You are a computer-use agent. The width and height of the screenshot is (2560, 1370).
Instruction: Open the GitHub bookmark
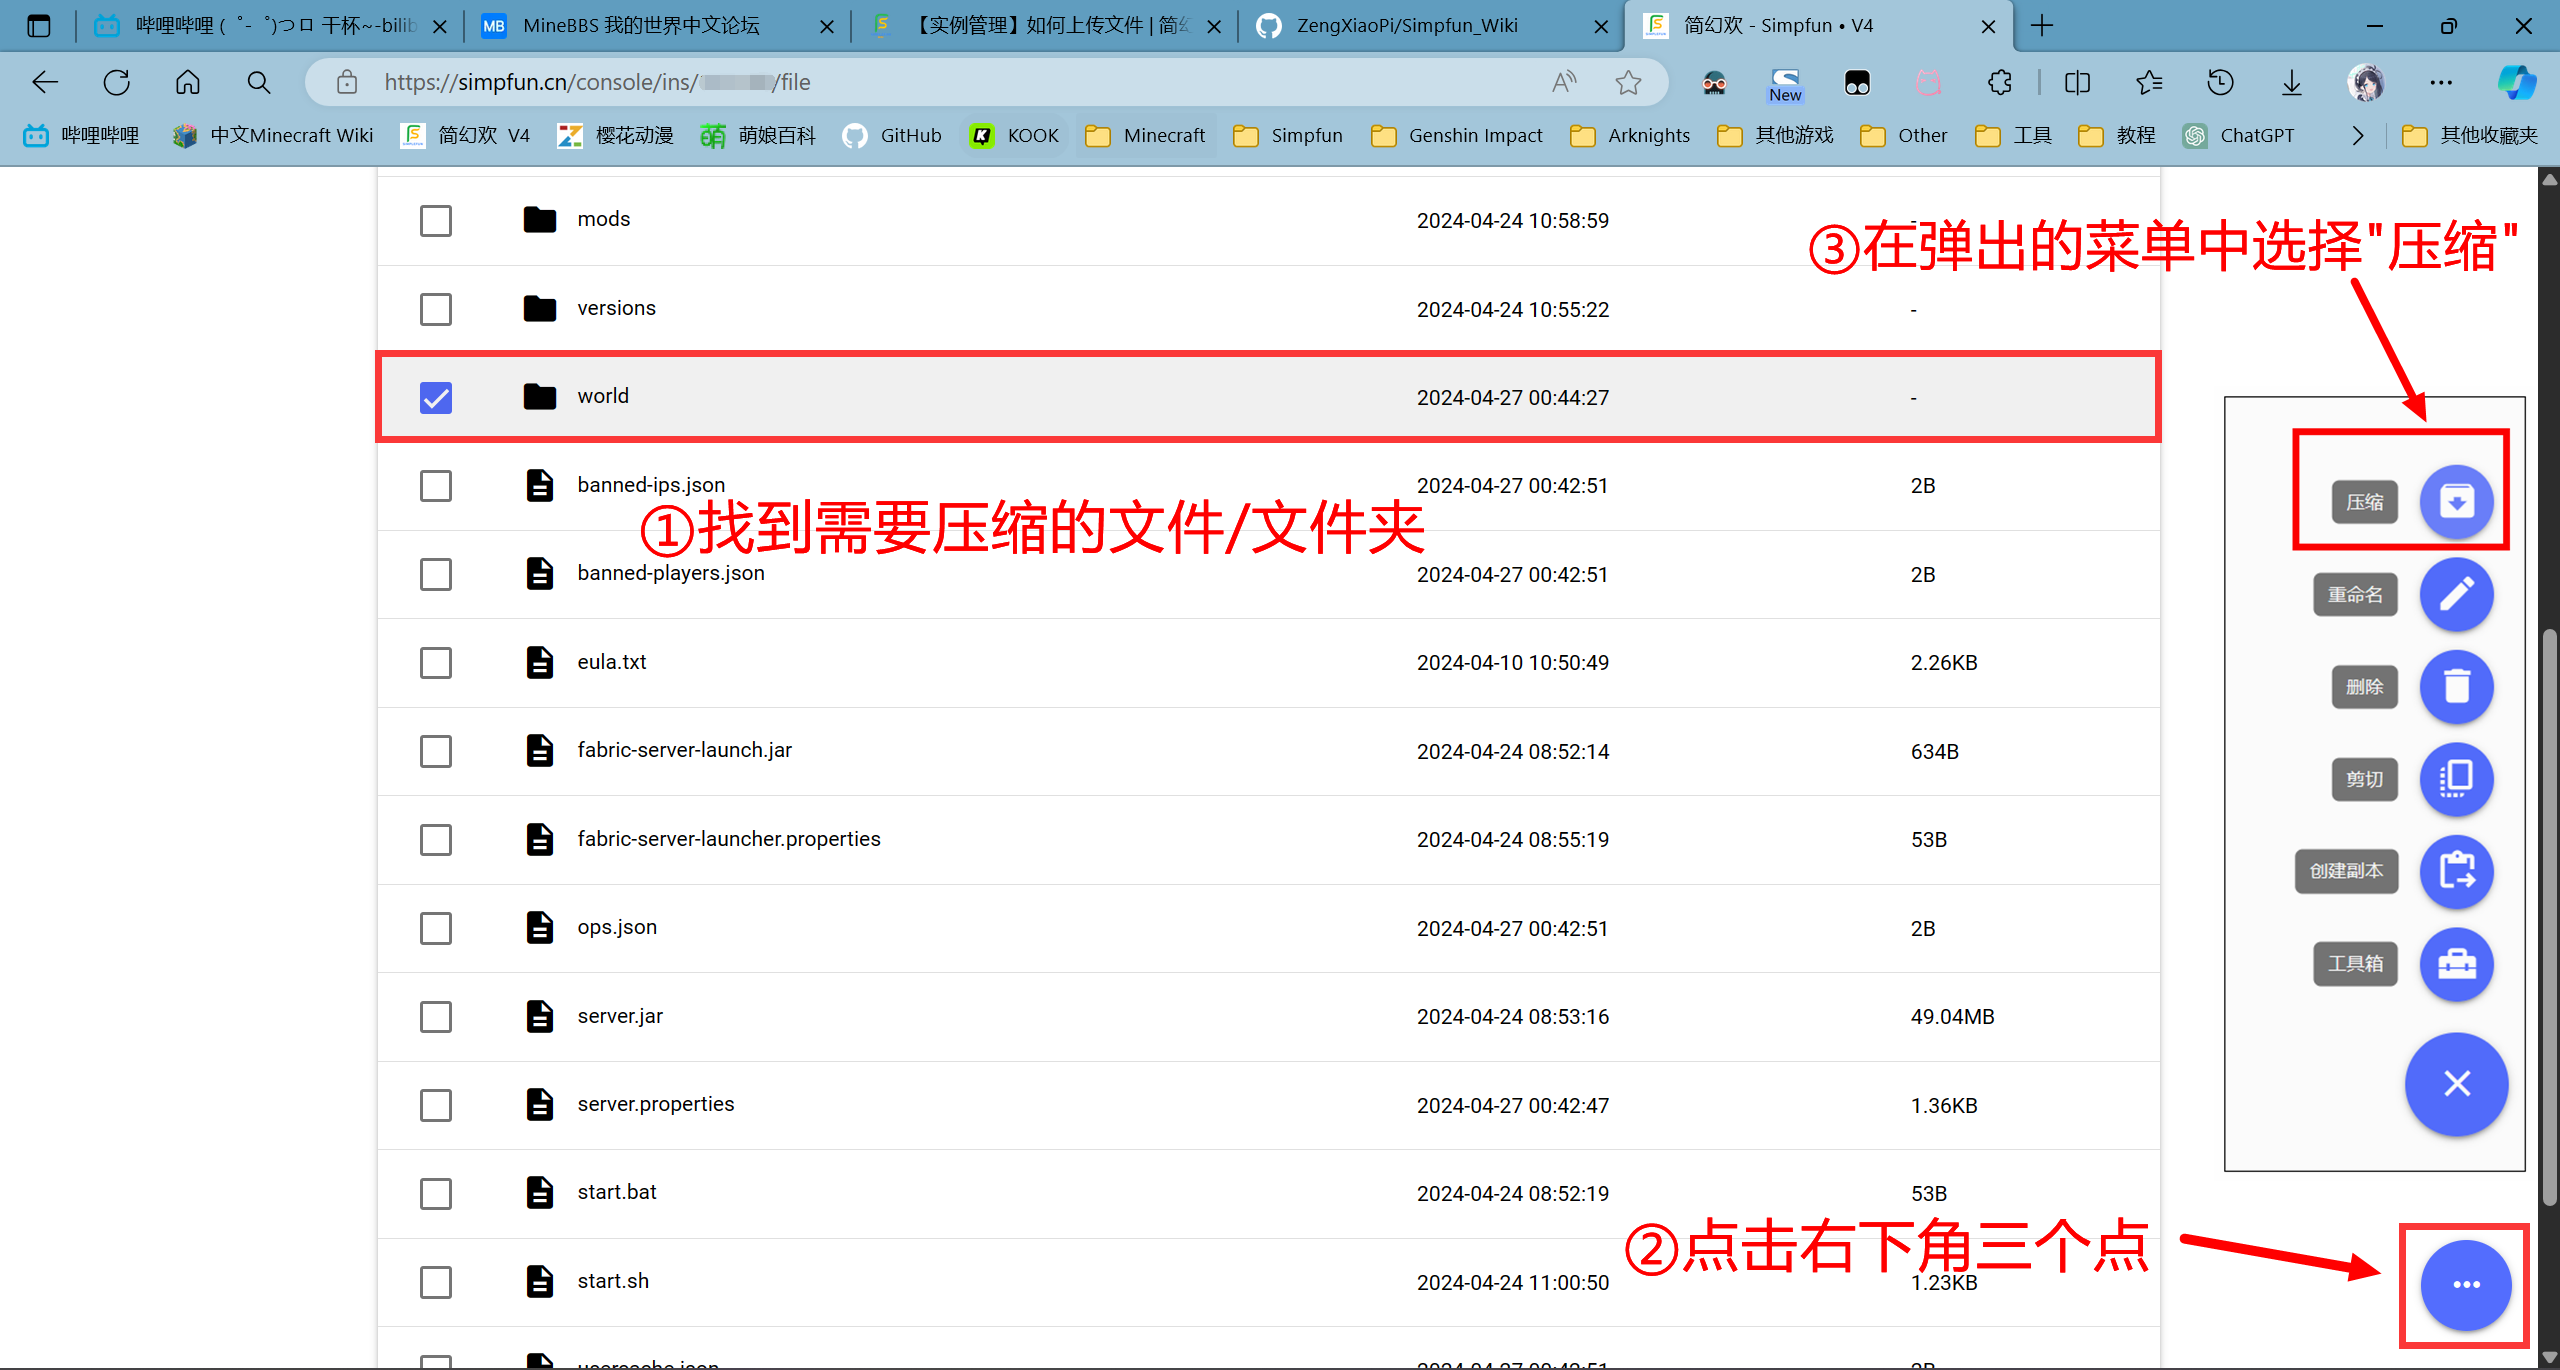[x=892, y=135]
